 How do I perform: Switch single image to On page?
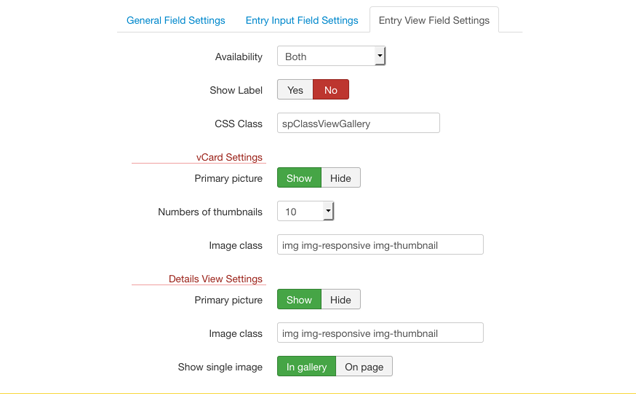[x=364, y=366]
